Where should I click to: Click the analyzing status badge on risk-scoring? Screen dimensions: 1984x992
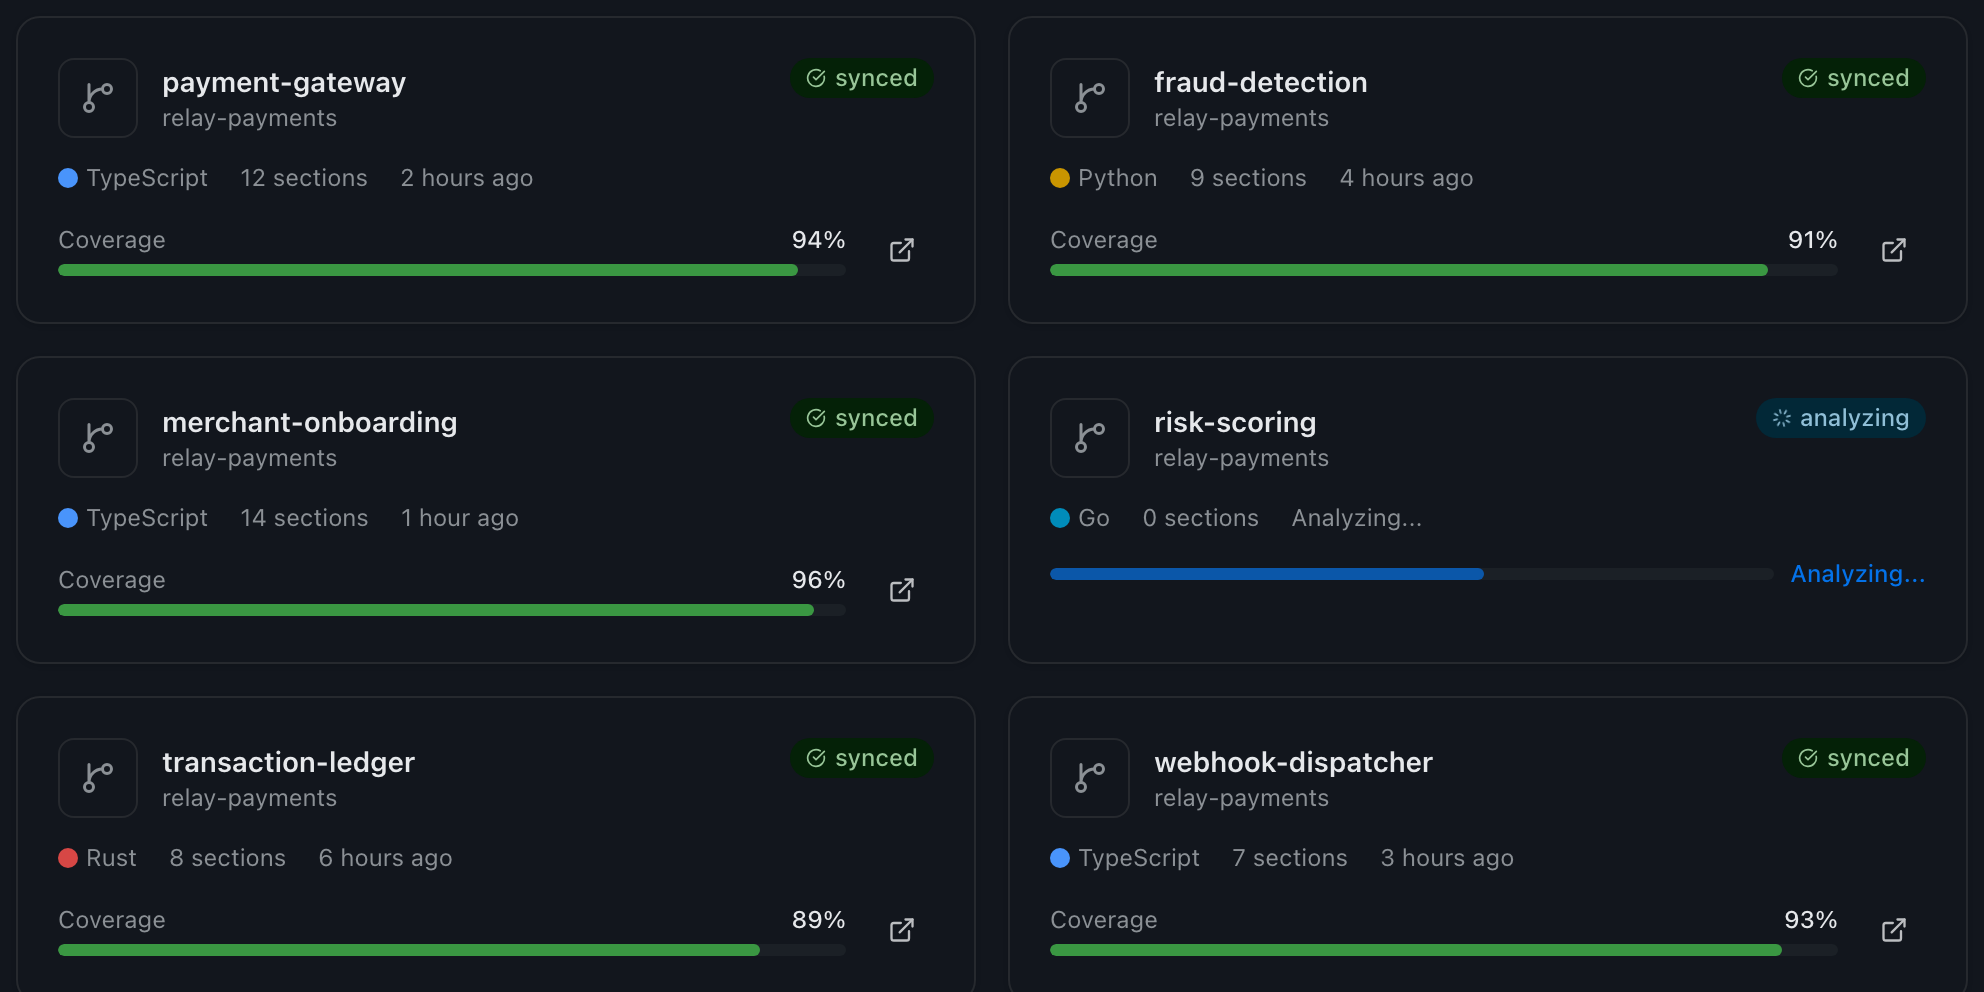point(1841,418)
